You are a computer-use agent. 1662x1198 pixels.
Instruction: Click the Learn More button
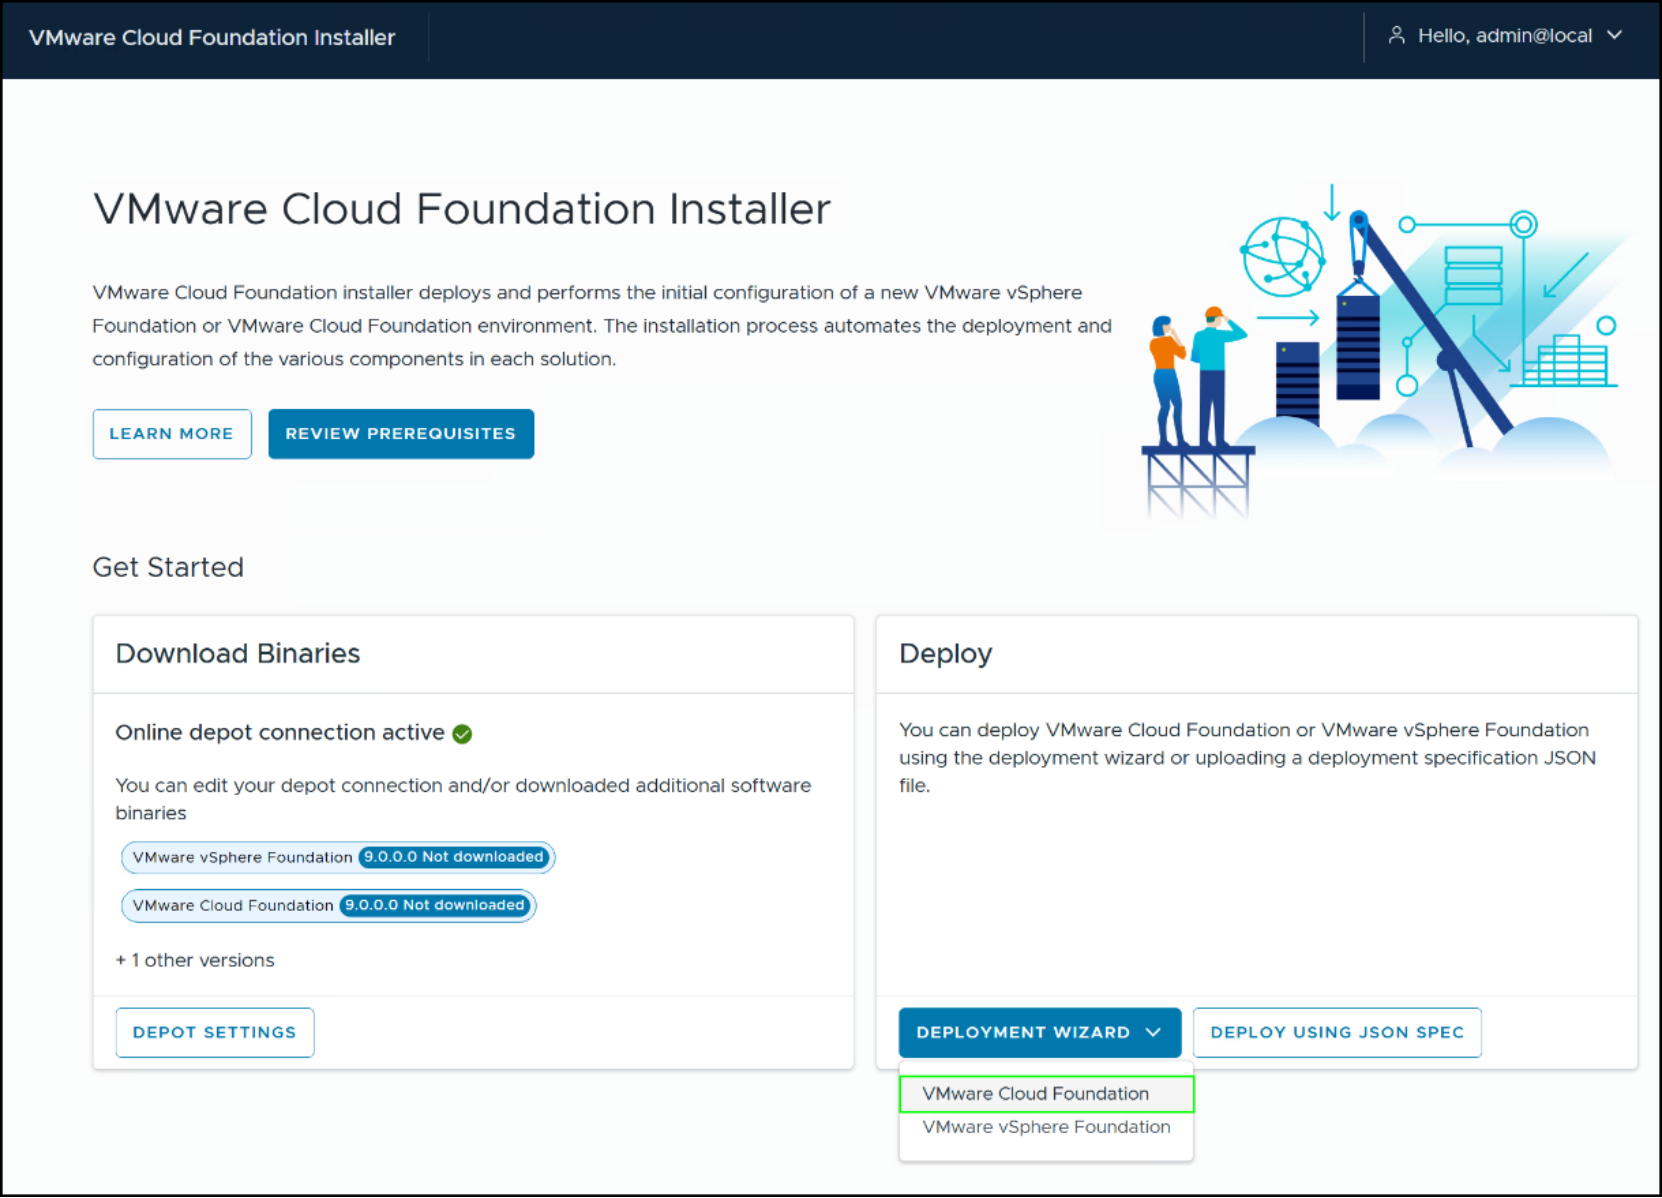[x=172, y=434]
